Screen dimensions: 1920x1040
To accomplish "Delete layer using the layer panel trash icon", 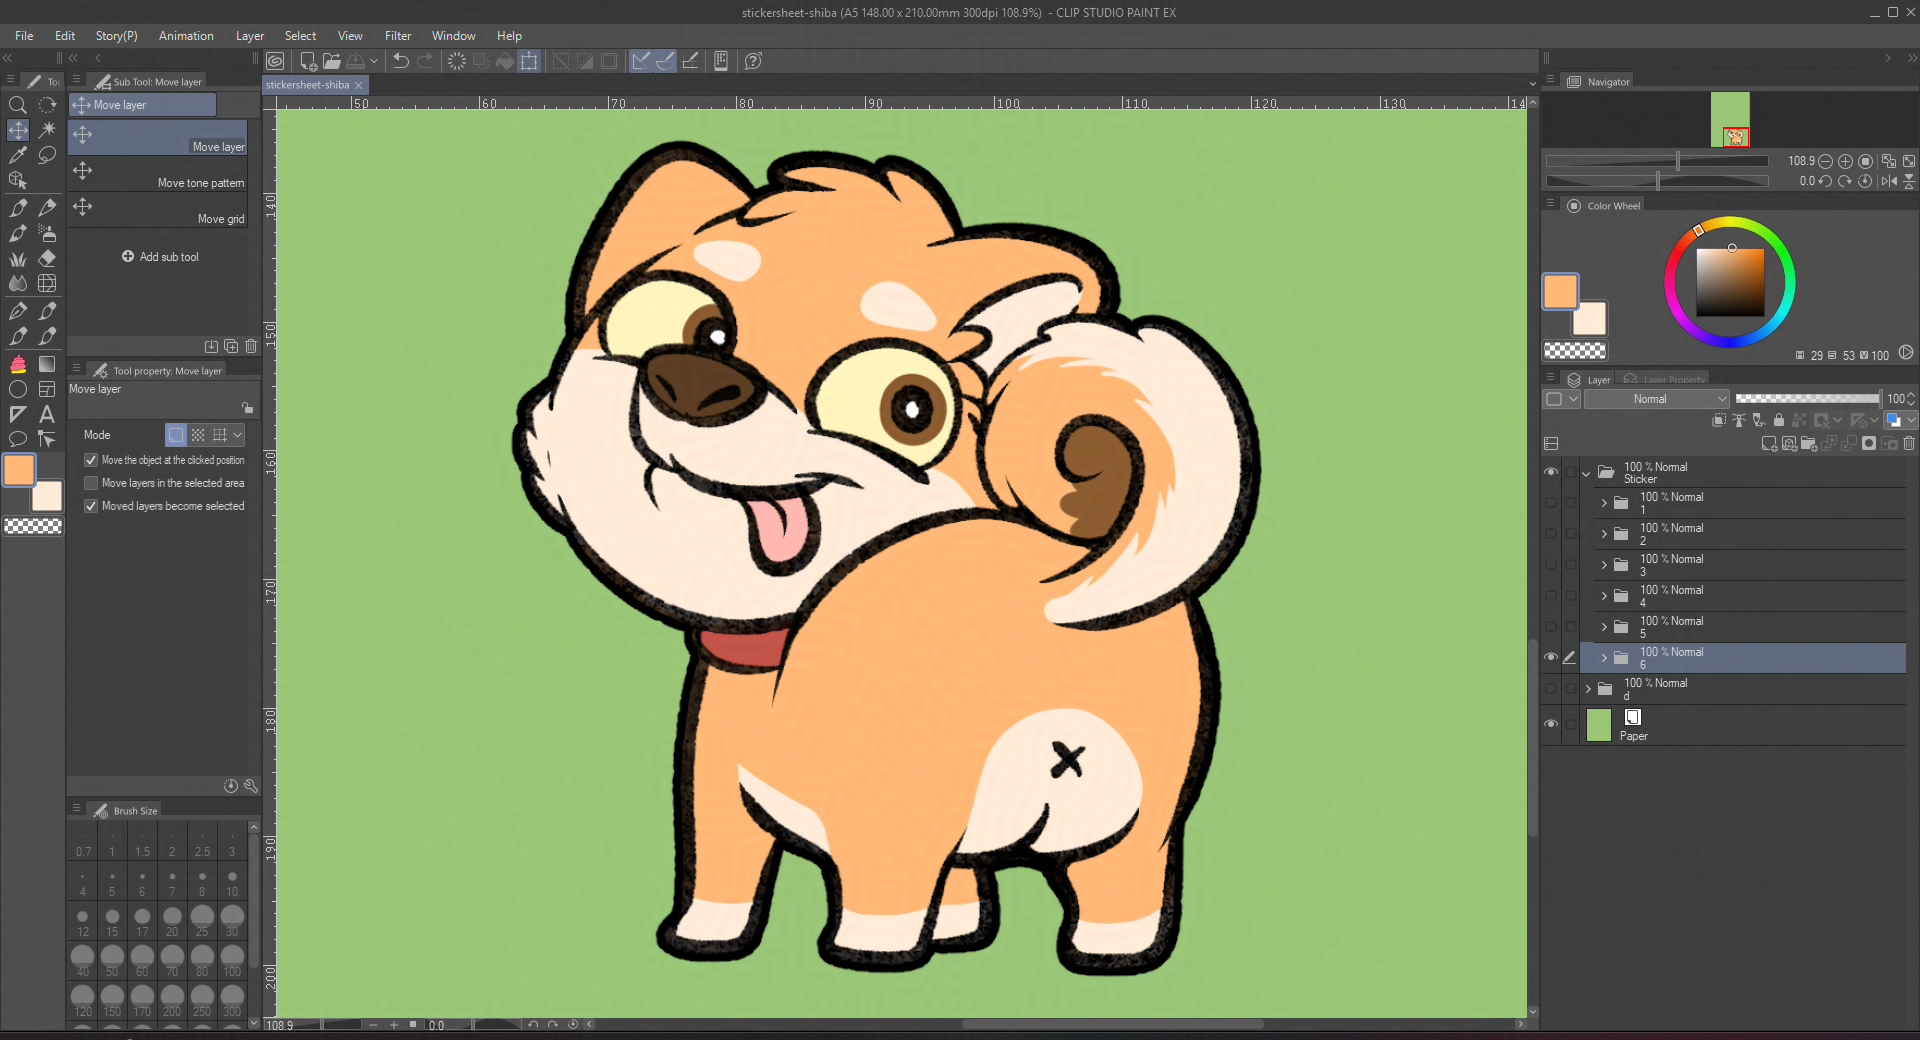I will click(x=1909, y=443).
